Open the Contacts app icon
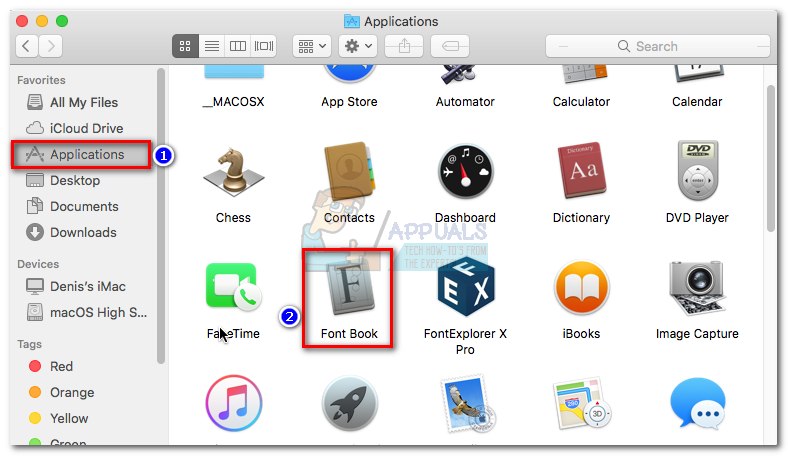Image resolution: width=788 pixels, height=456 pixels. point(350,172)
